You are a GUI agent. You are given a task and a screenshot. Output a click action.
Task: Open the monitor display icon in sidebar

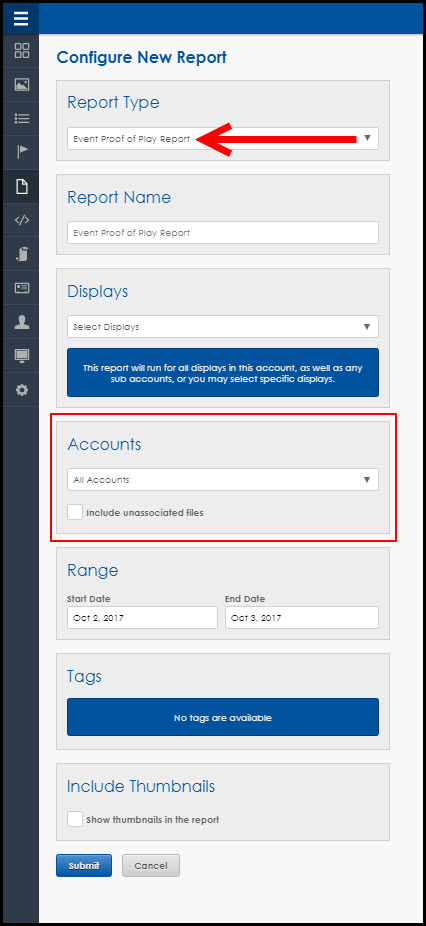pos(22,356)
